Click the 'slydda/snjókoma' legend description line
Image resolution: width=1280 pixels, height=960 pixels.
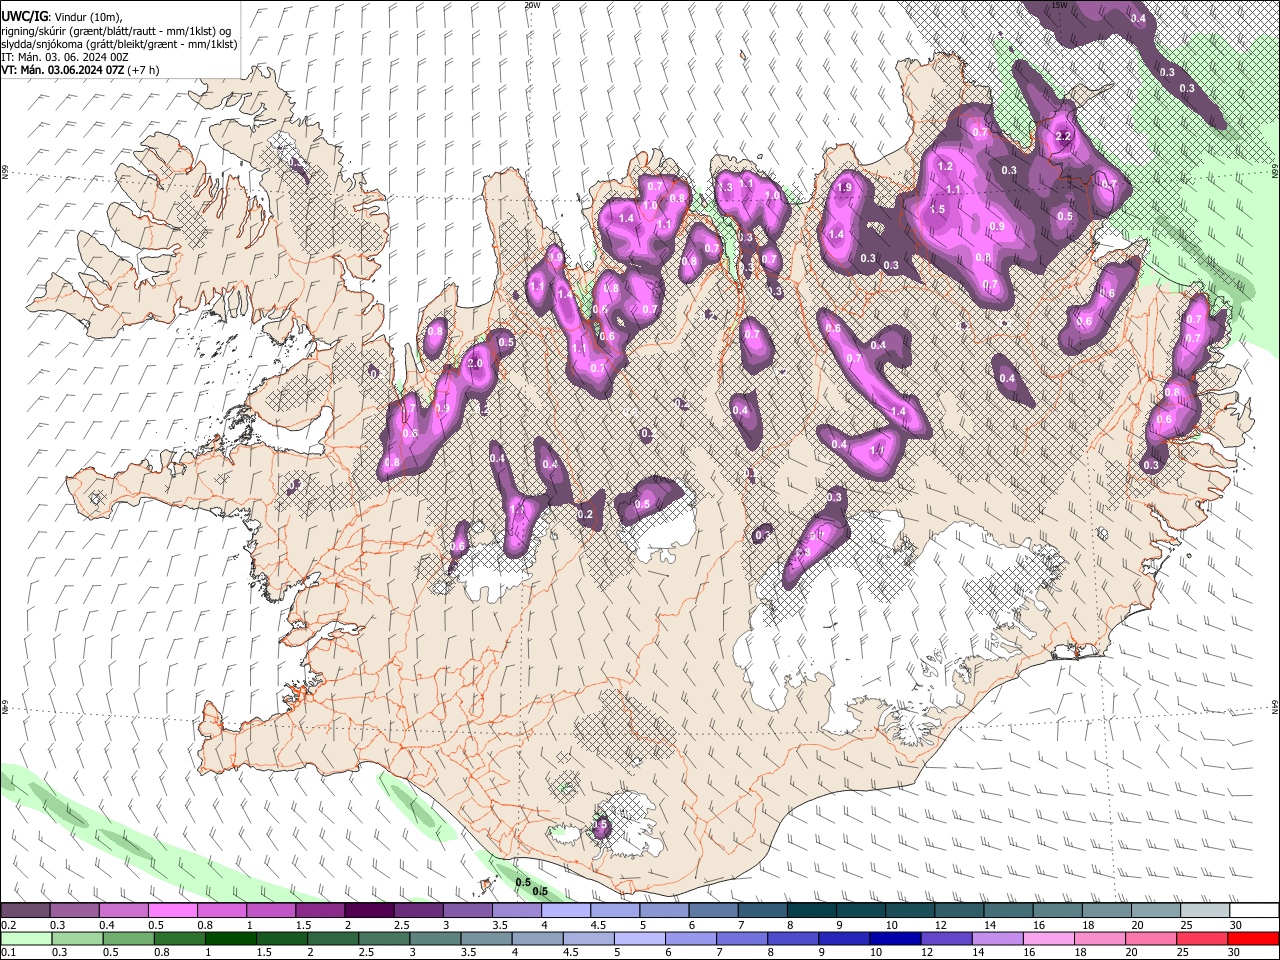coord(119,44)
